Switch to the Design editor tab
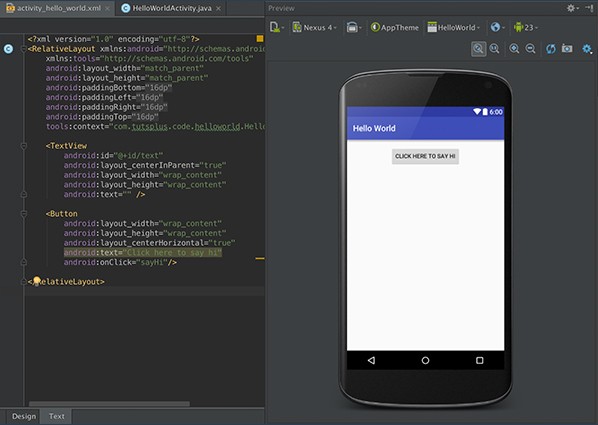The width and height of the screenshot is (598, 425). 24,416
